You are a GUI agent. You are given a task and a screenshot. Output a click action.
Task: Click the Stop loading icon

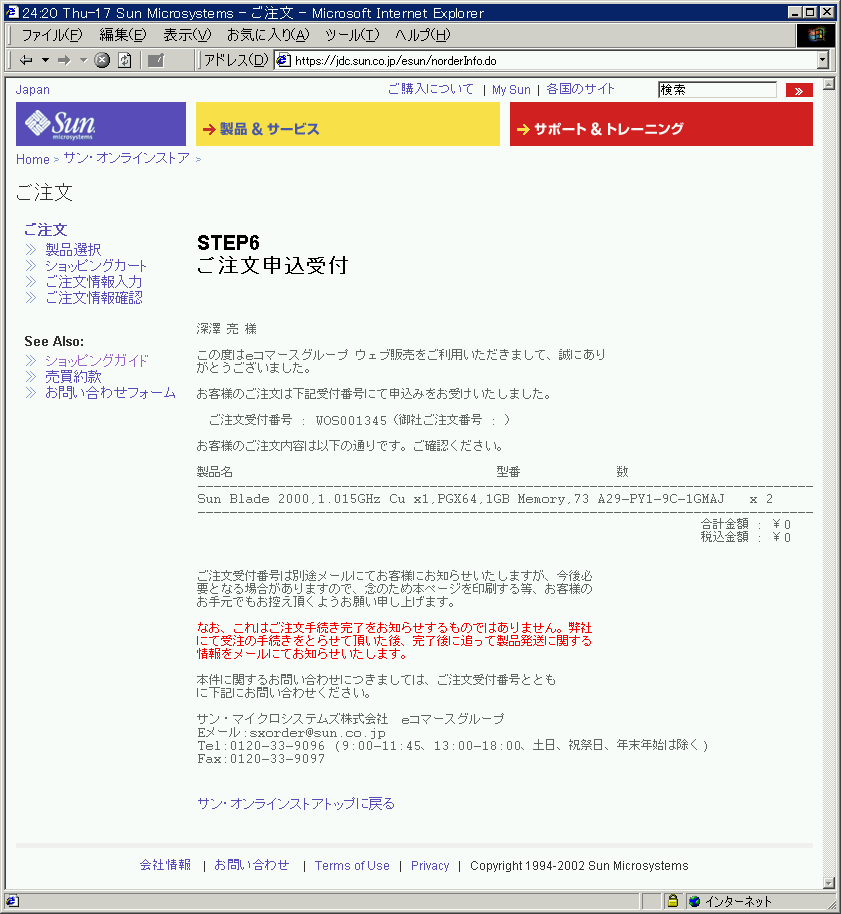click(102, 60)
